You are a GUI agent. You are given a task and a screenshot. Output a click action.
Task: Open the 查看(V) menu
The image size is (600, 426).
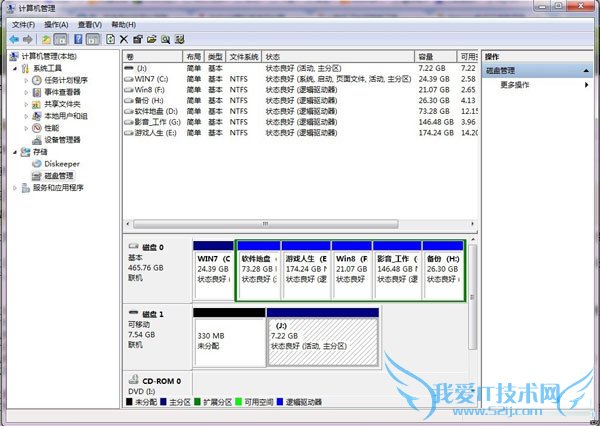(x=90, y=25)
